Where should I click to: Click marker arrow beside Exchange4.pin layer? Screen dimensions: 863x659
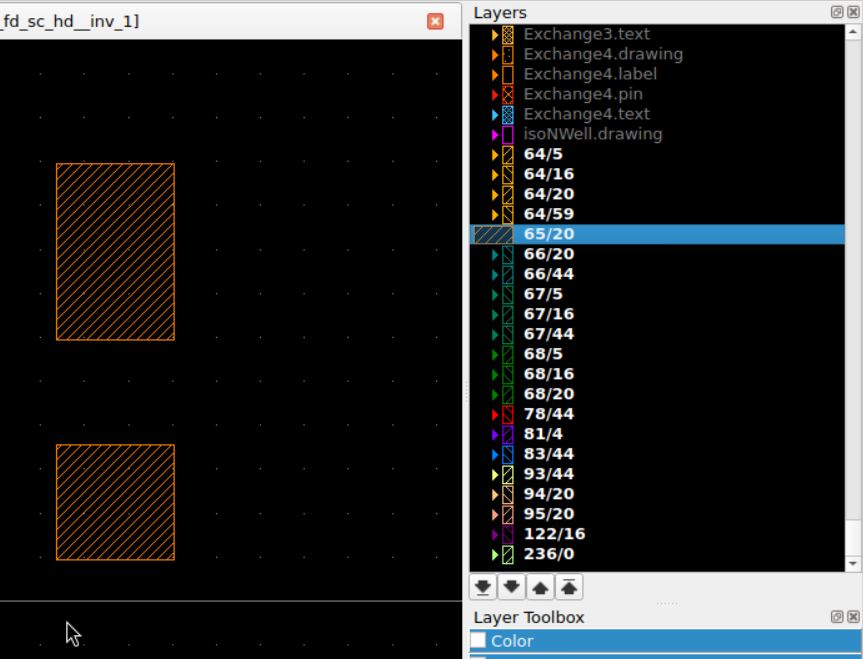[495, 94]
